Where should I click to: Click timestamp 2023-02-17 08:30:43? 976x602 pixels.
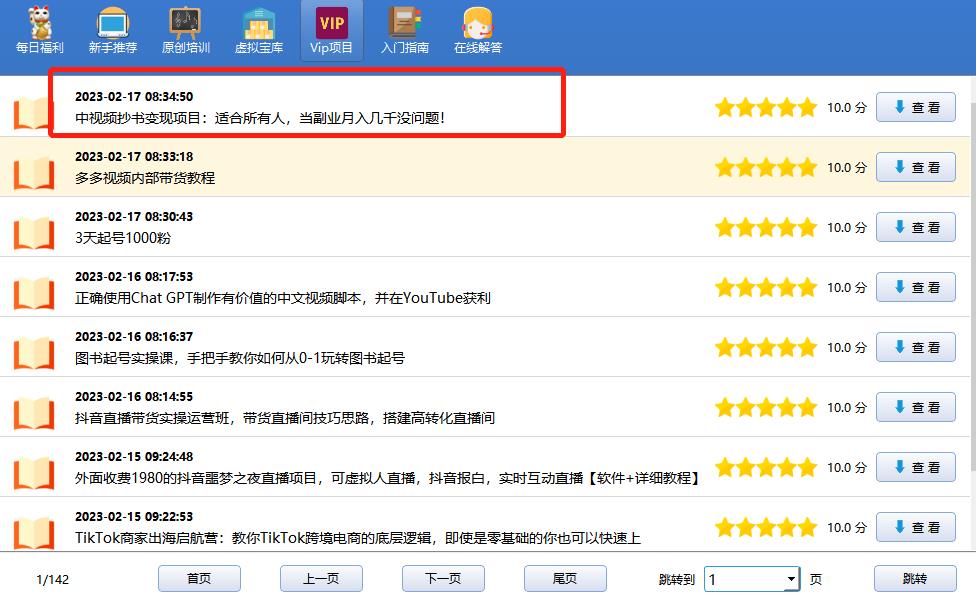pos(134,217)
